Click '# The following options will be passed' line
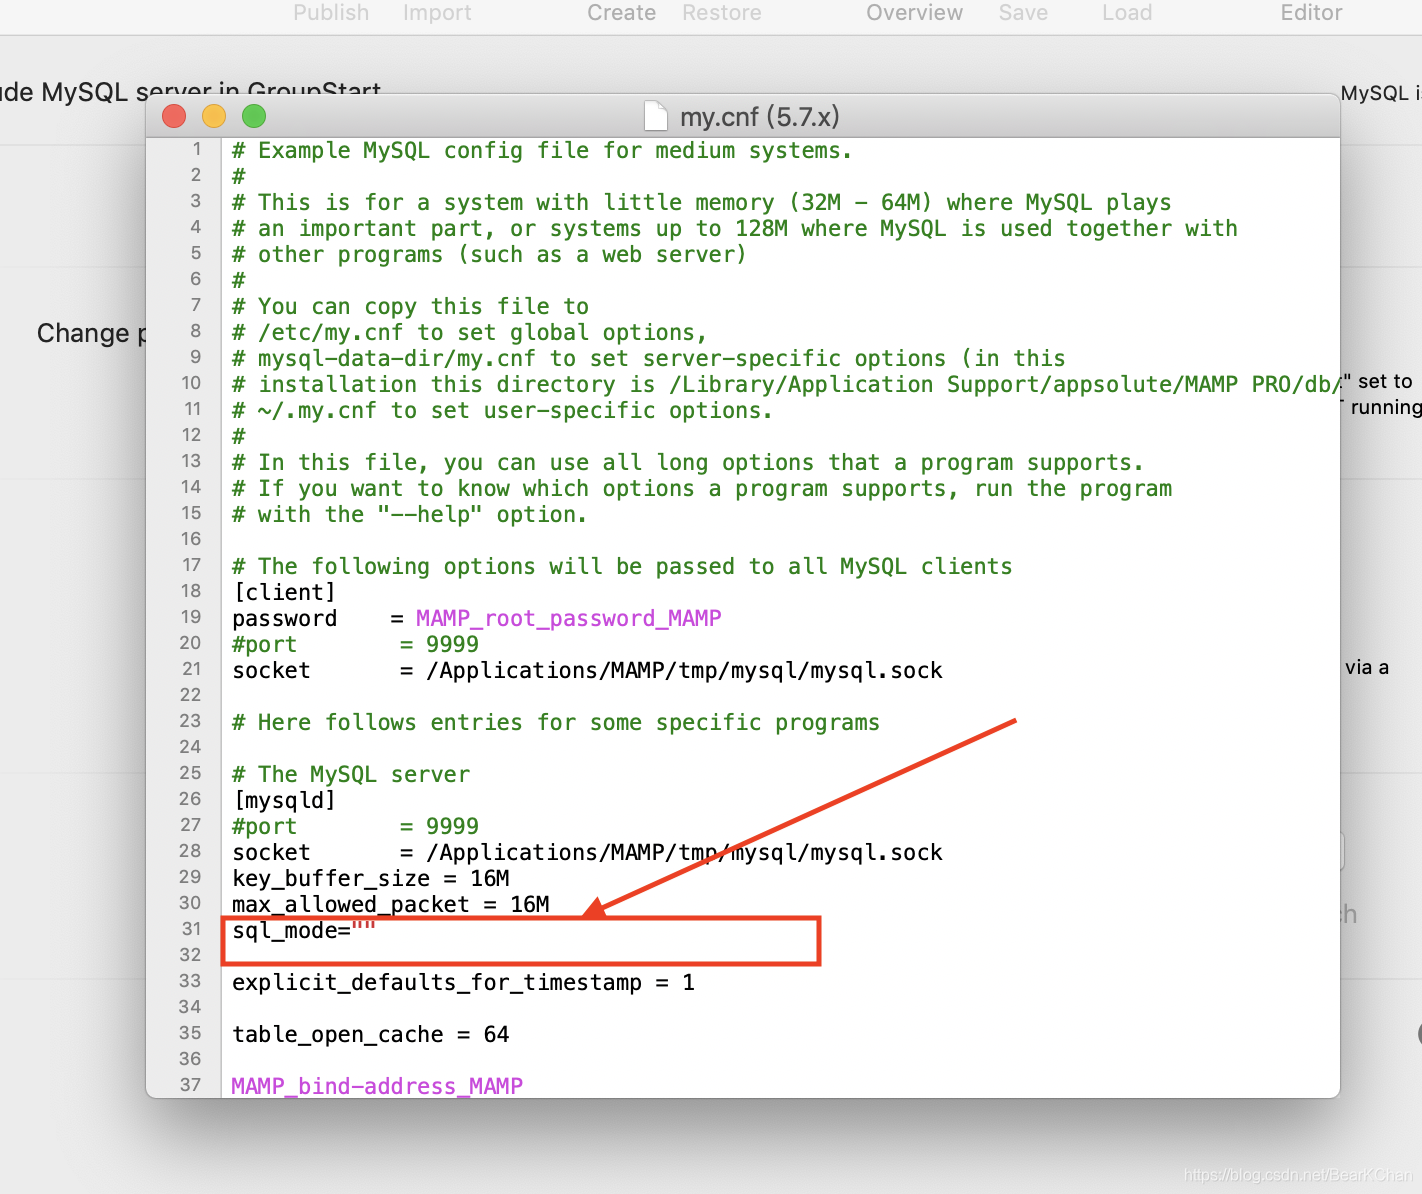This screenshot has width=1422, height=1194. tap(622, 567)
